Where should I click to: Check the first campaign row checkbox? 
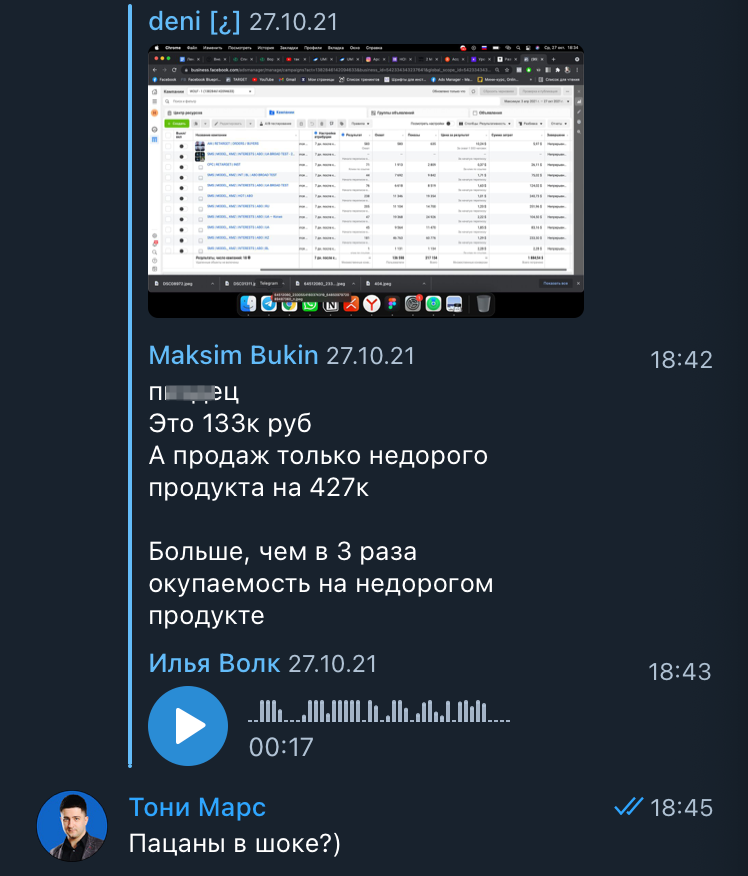click(168, 146)
